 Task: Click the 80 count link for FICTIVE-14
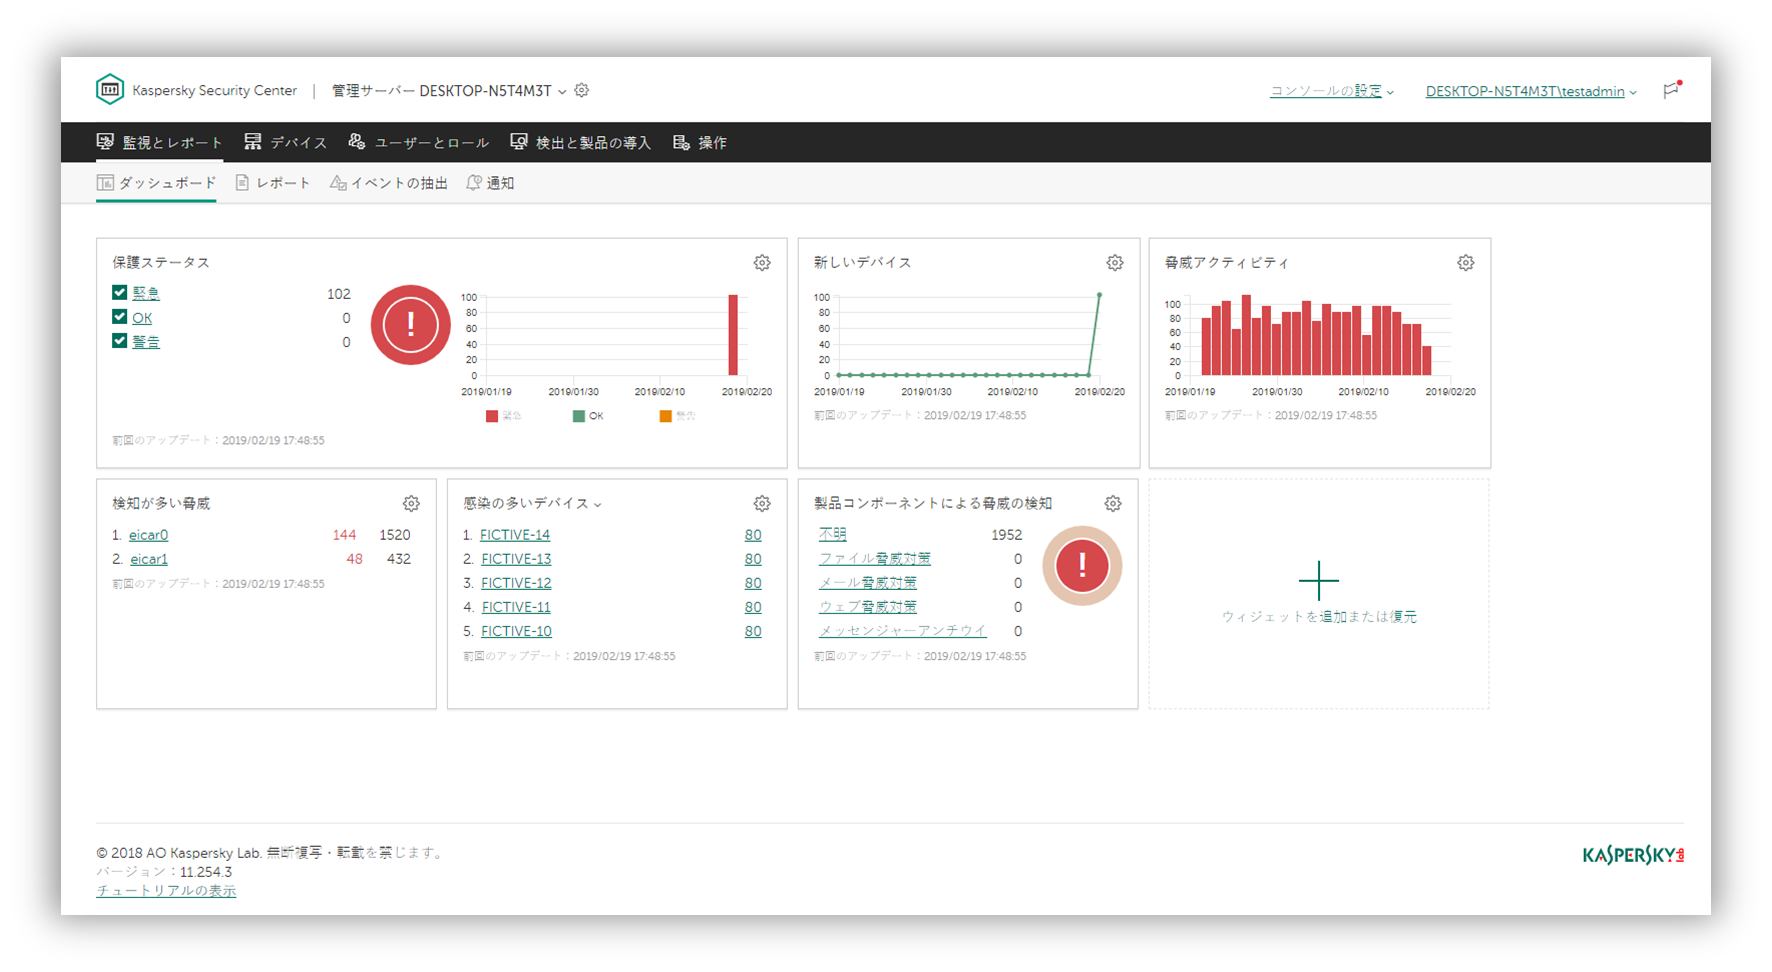[x=753, y=535]
